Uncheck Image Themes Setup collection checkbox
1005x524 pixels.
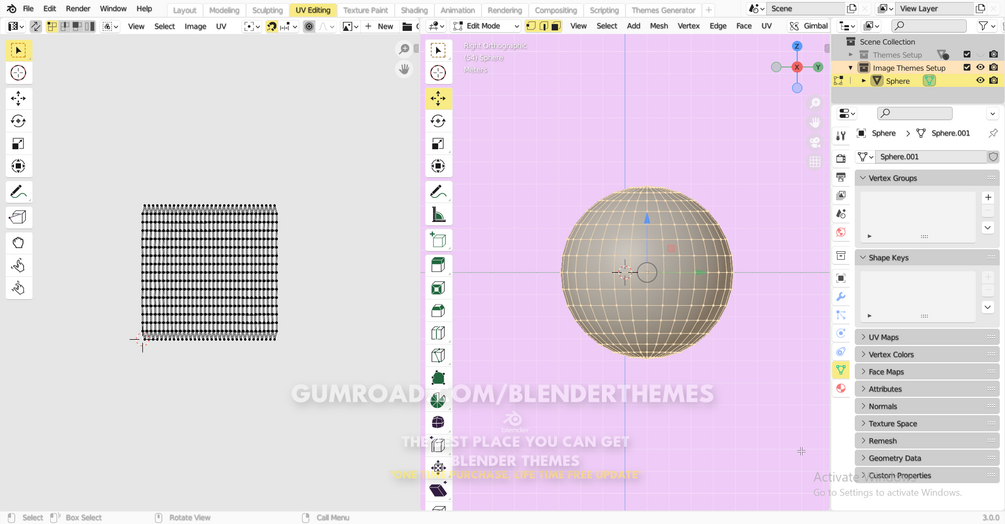click(967, 67)
